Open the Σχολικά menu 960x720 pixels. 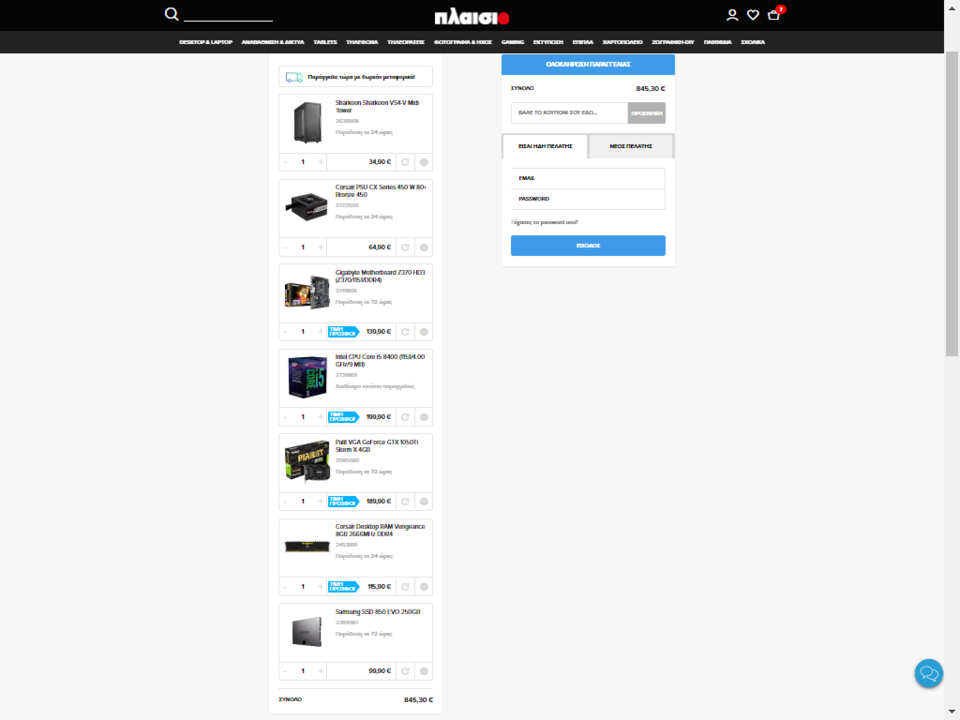click(753, 42)
